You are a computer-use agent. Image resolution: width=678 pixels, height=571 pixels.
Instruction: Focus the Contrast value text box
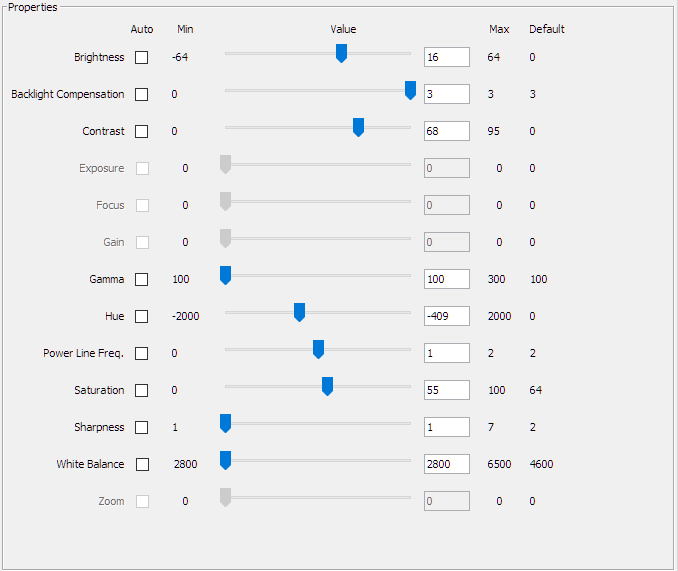(x=446, y=131)
